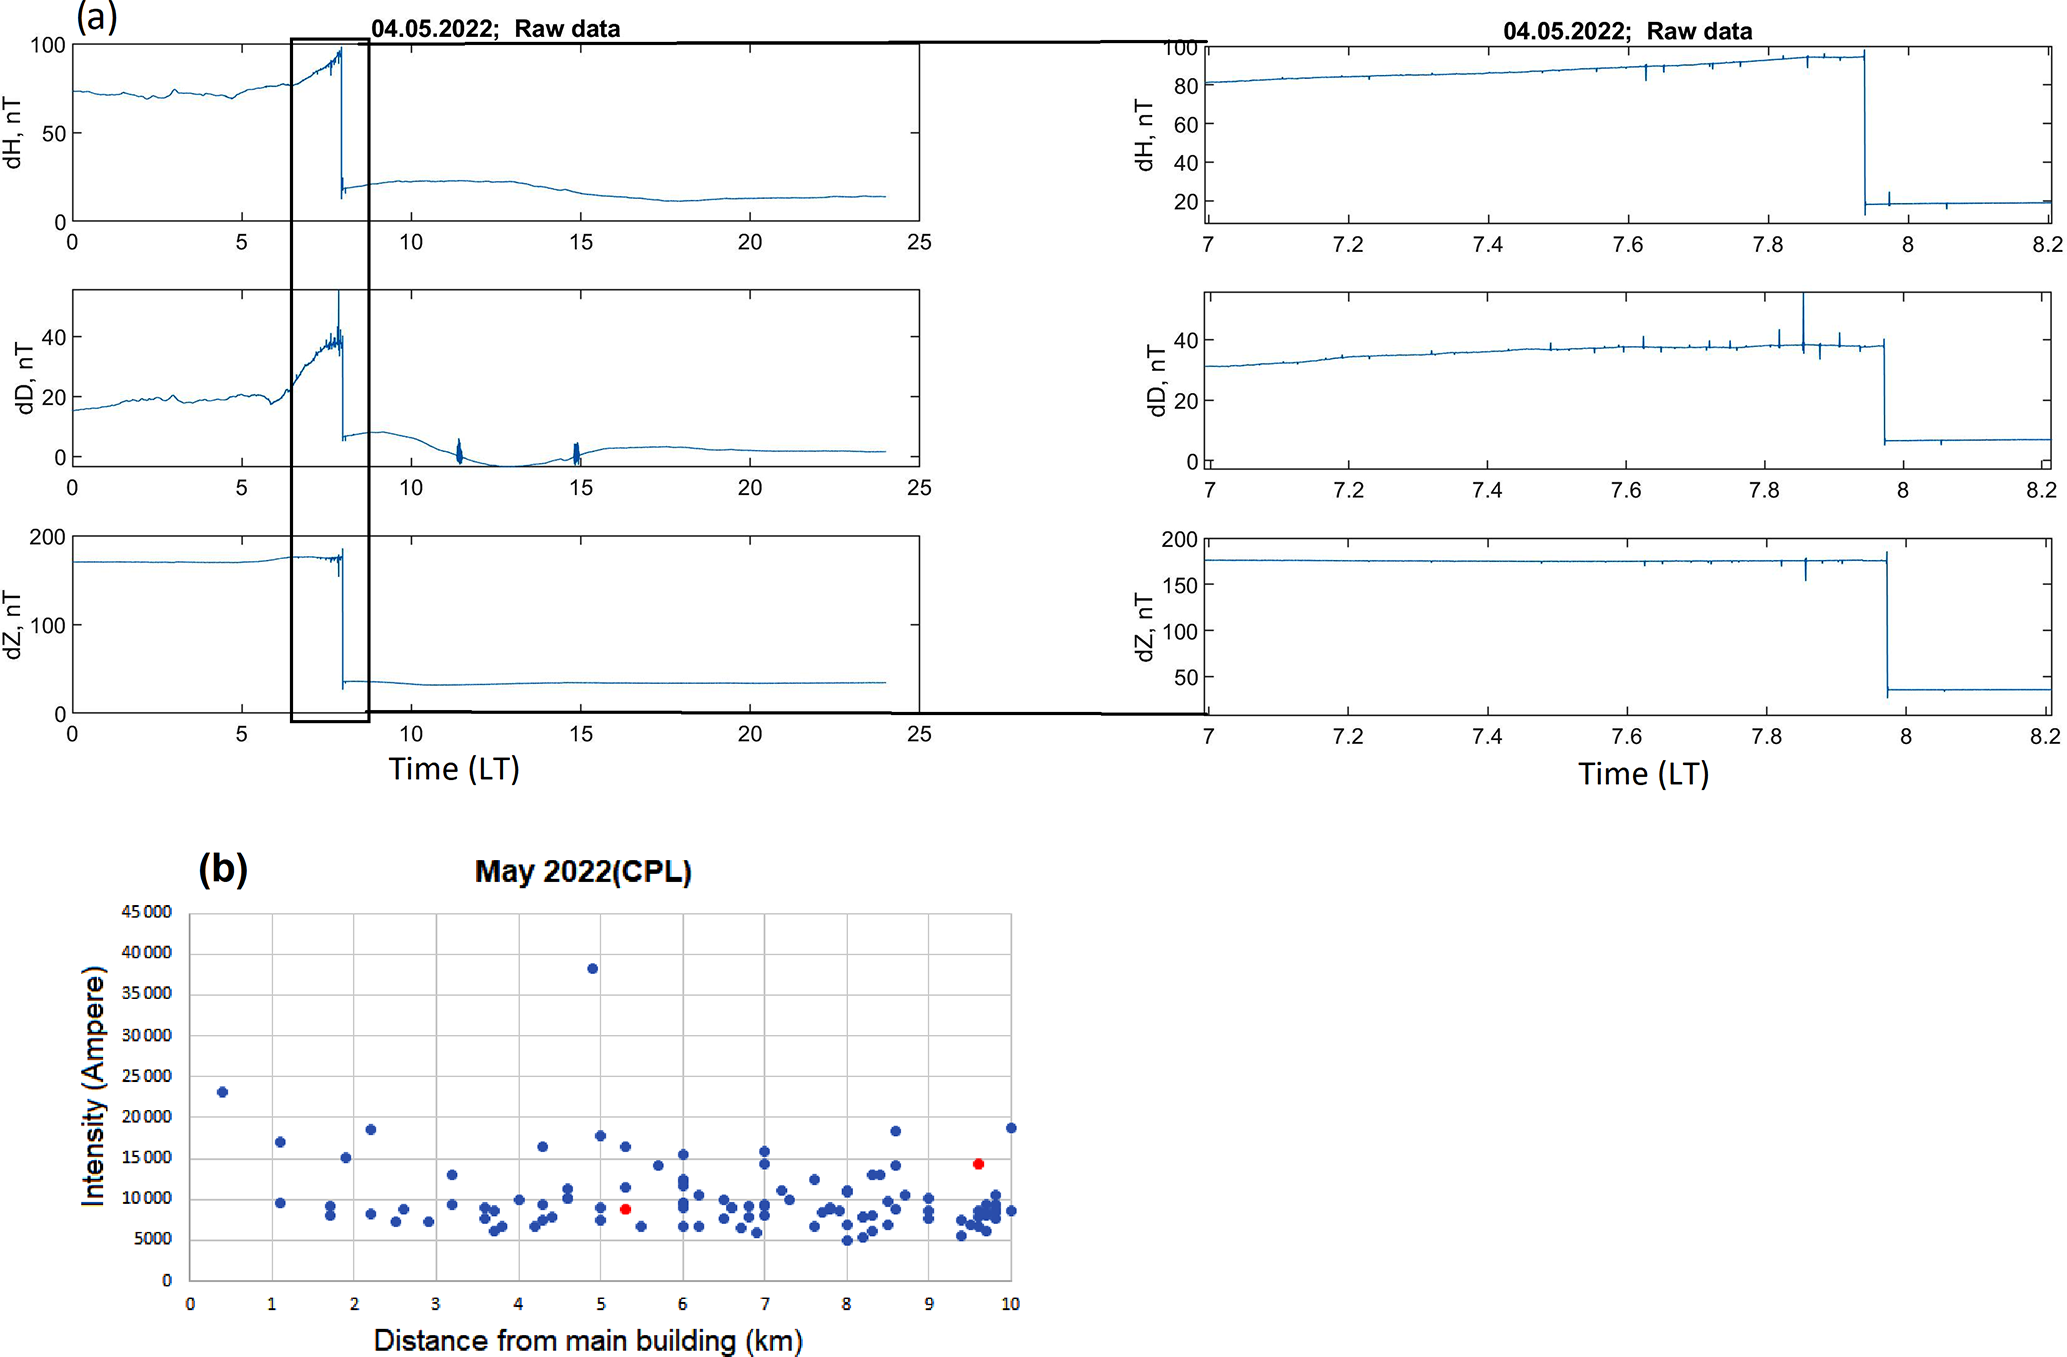This screenshot has height=1357, width=2067.
Task: Click the '(a)' panel label
Action: click(97, 15)
